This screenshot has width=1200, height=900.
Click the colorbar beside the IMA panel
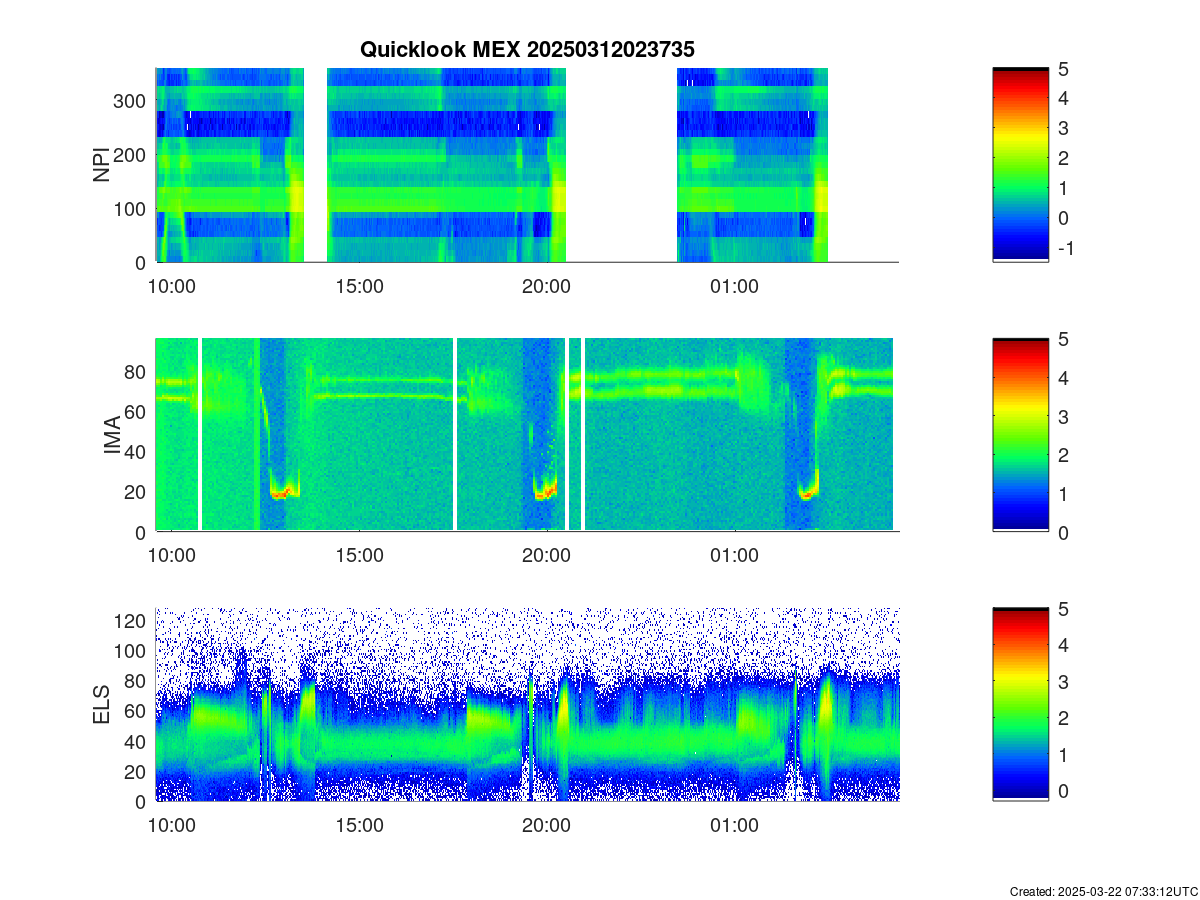click(1020, 435)
